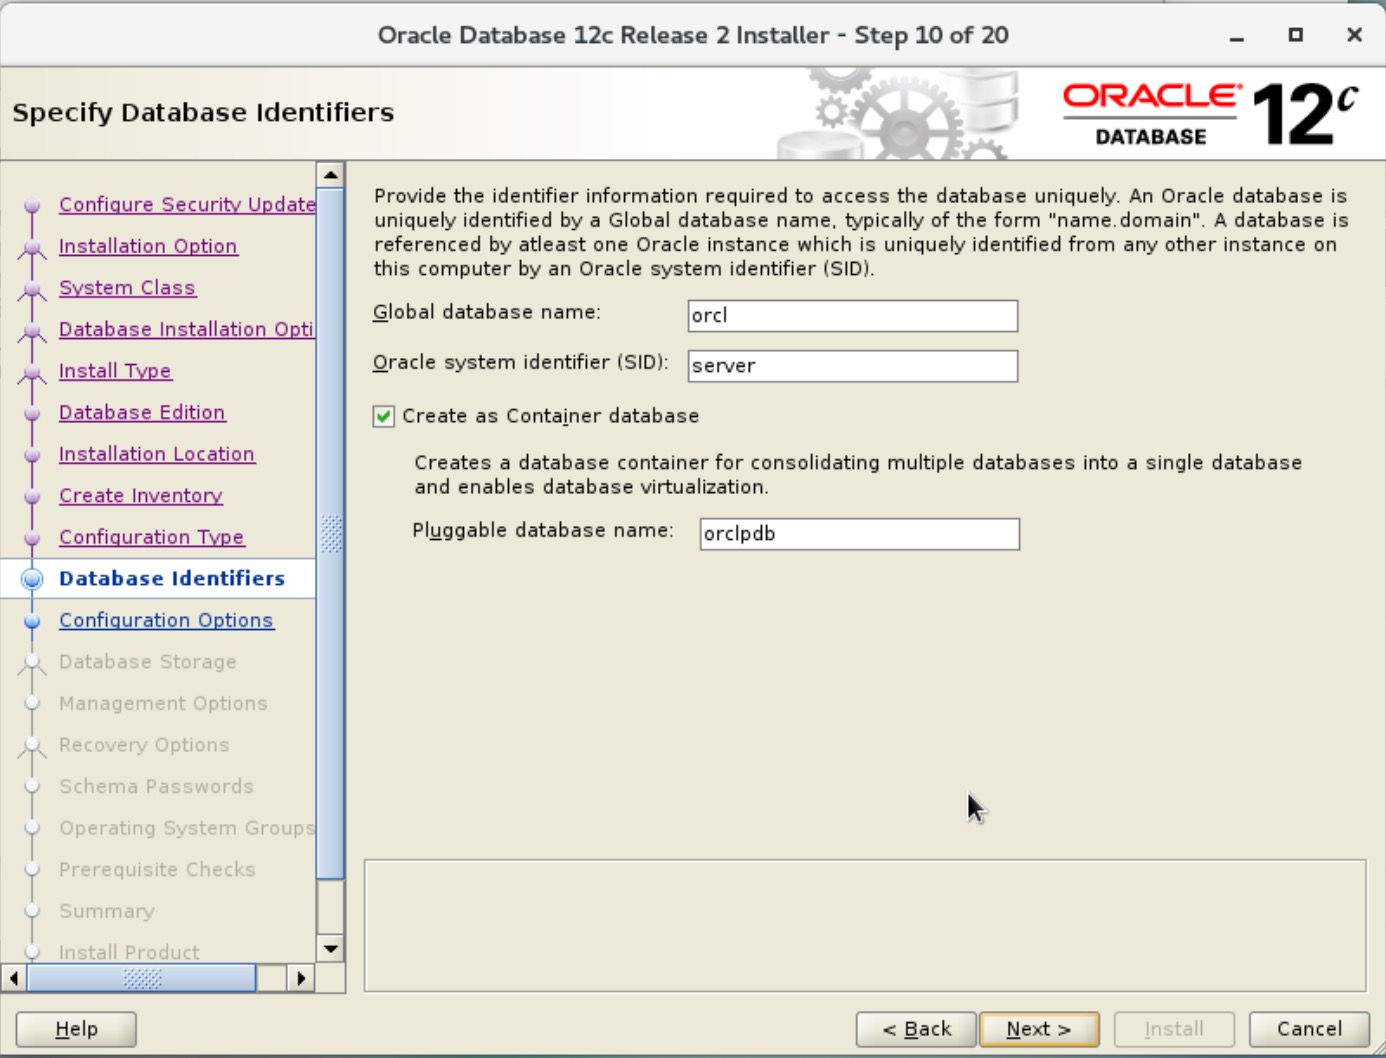Go to Create Inventory step
The height and width of the screenshot is (1058, 1386).
(x=141, y=496)
